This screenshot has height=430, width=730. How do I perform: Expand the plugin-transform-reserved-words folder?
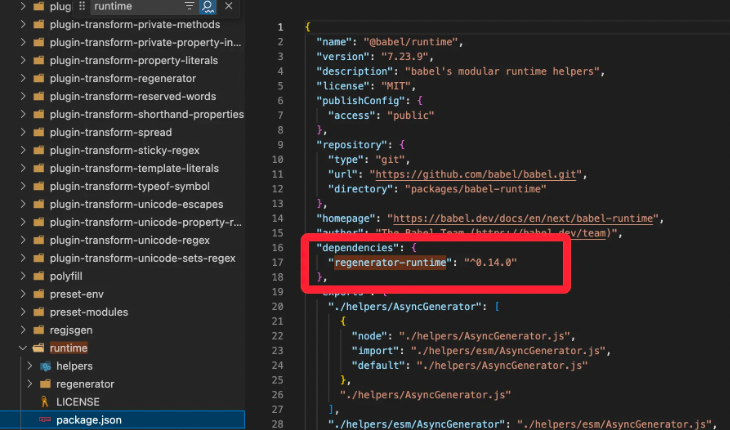coord(23,96)
